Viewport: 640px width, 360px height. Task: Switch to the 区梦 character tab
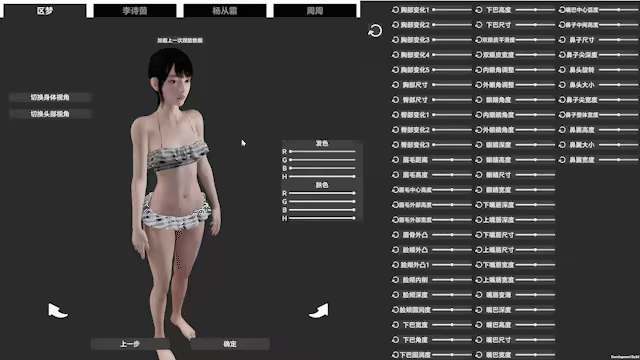(x=45, y=11)
